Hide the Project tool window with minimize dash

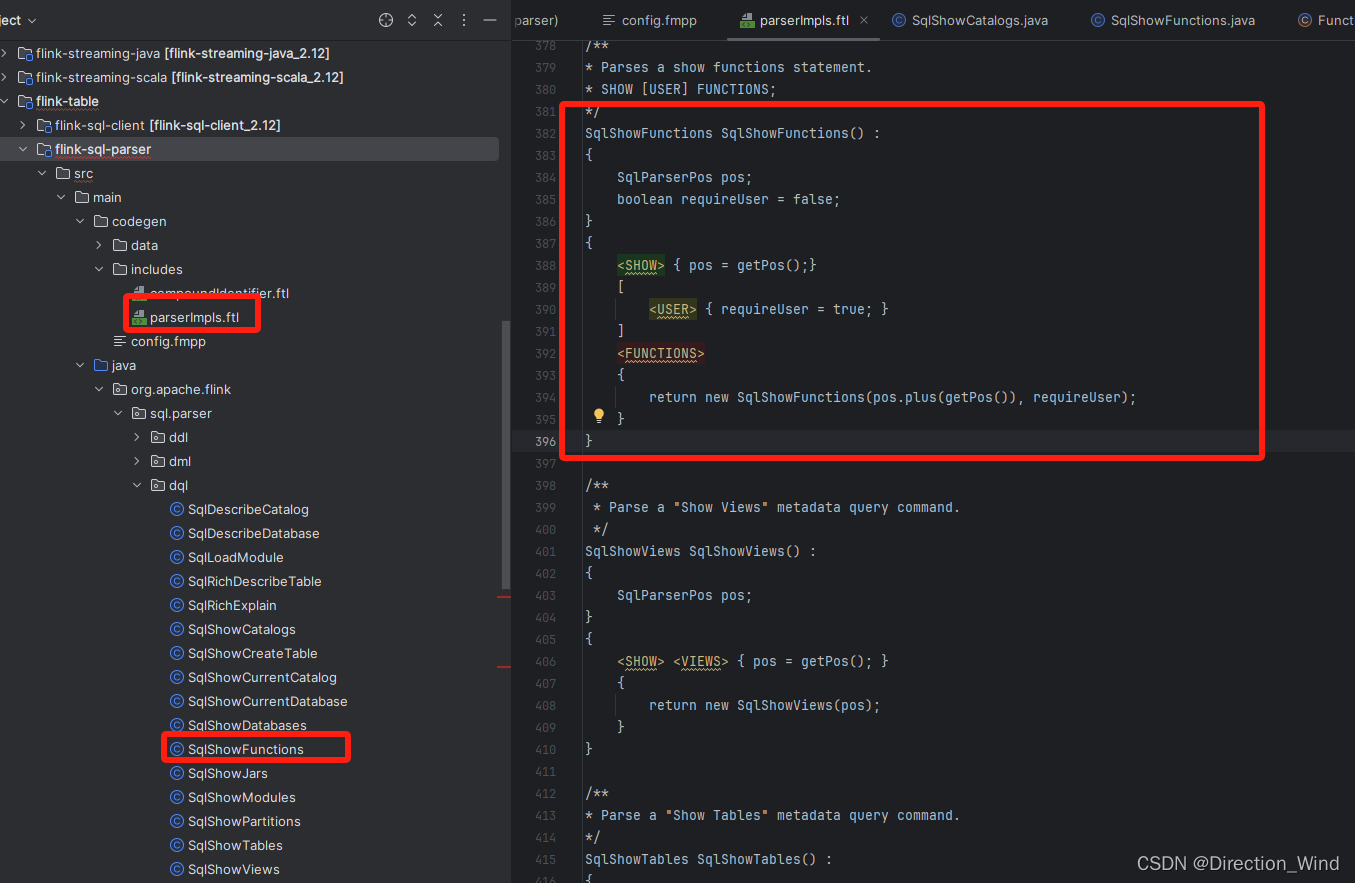[x=489, y=20]
